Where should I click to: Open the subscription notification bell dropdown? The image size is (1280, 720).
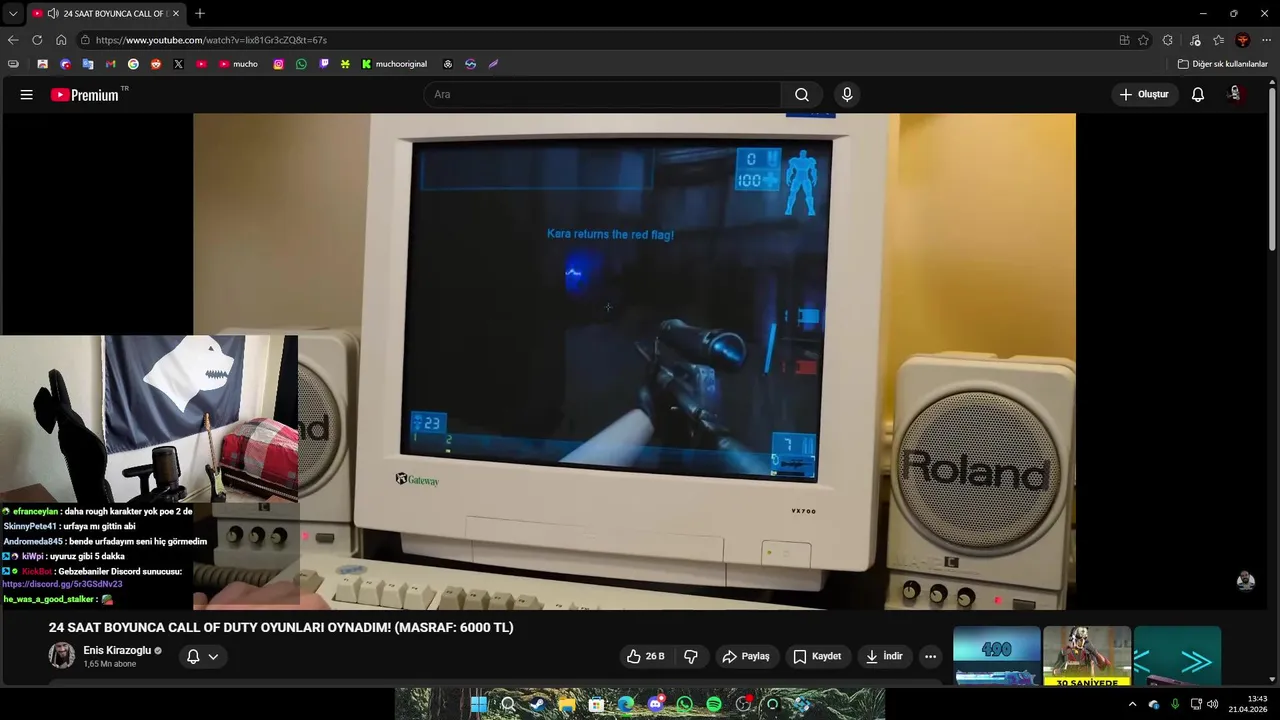(x=202, y=657)
